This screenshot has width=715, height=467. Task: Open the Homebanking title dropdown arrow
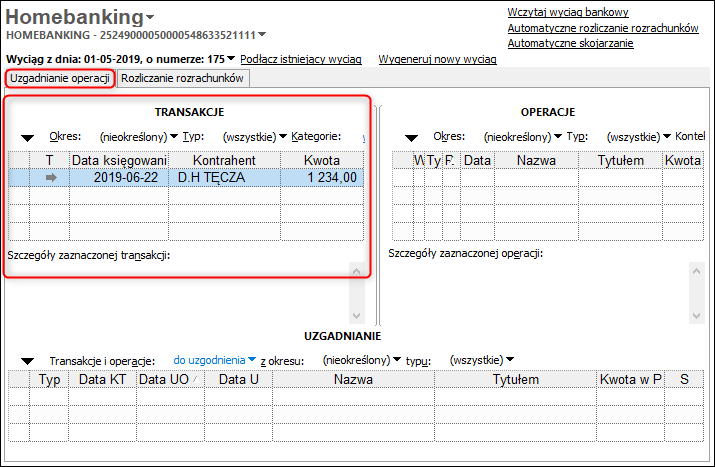[x=150, y=18]
